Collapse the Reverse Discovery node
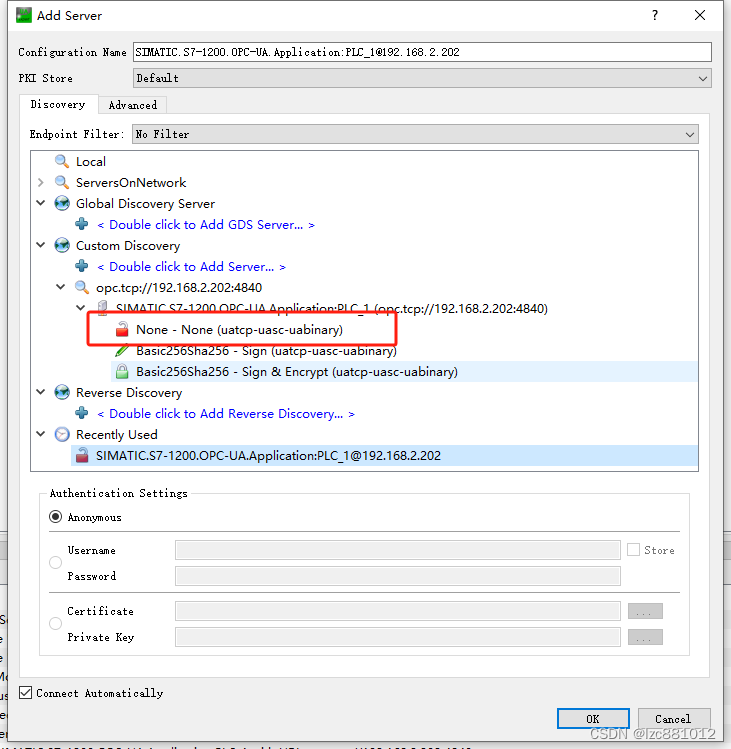731x749 pixels. pyautogui.click(x=41, y=392)
